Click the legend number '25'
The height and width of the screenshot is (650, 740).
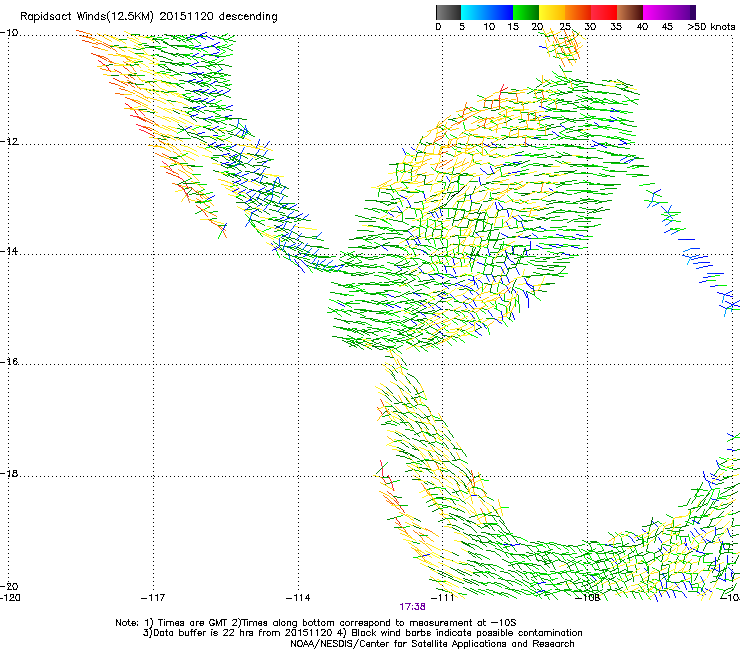click(x=565, y=26)
